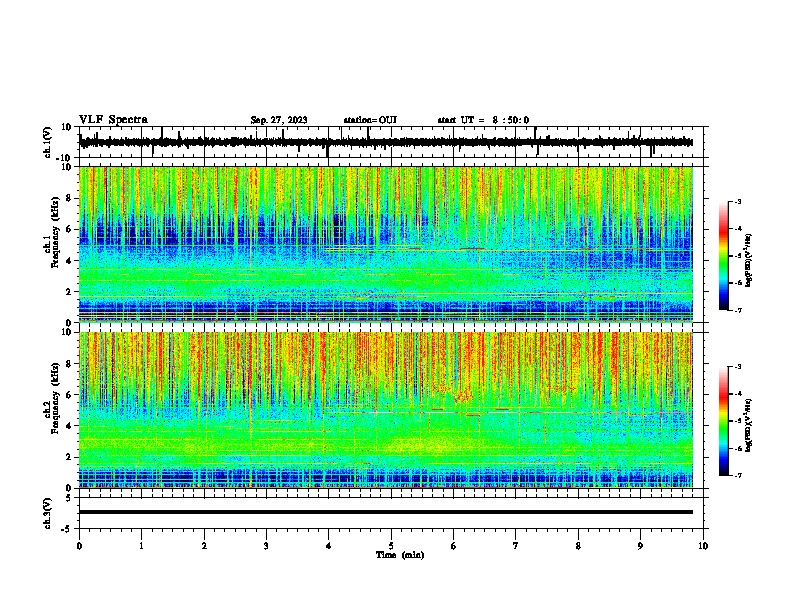The image size is (792, 612).
Task: Select the "start UT = 8 :50: 0" text
Action: point(483,120)
